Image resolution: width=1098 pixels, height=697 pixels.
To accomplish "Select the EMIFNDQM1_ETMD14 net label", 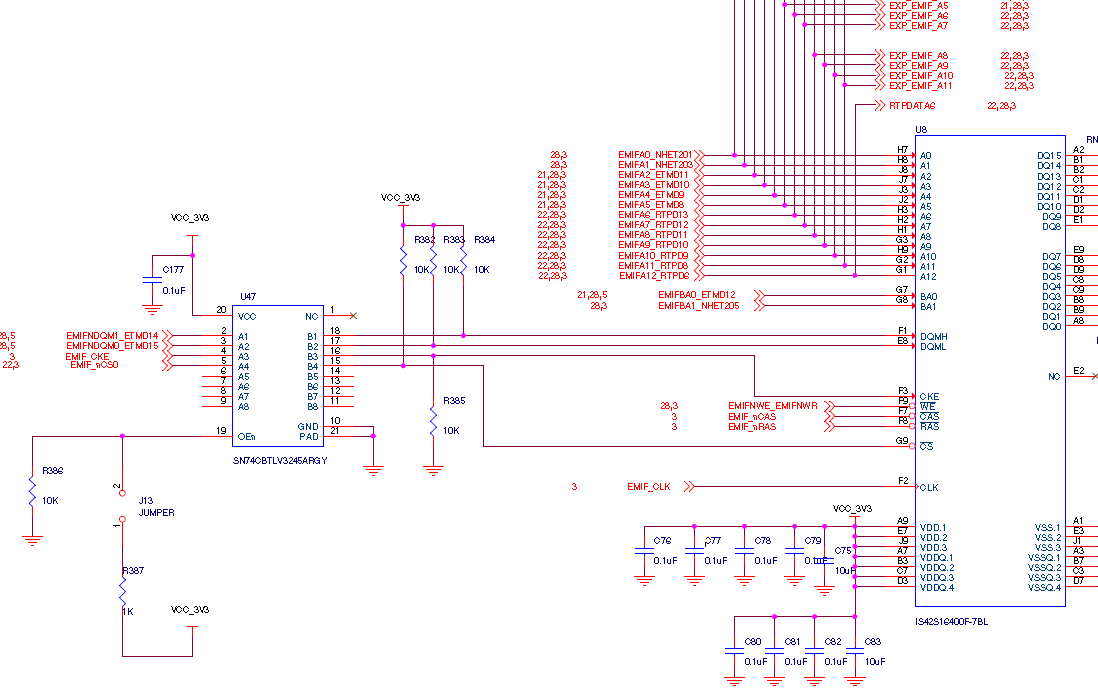I will [112, 336].
